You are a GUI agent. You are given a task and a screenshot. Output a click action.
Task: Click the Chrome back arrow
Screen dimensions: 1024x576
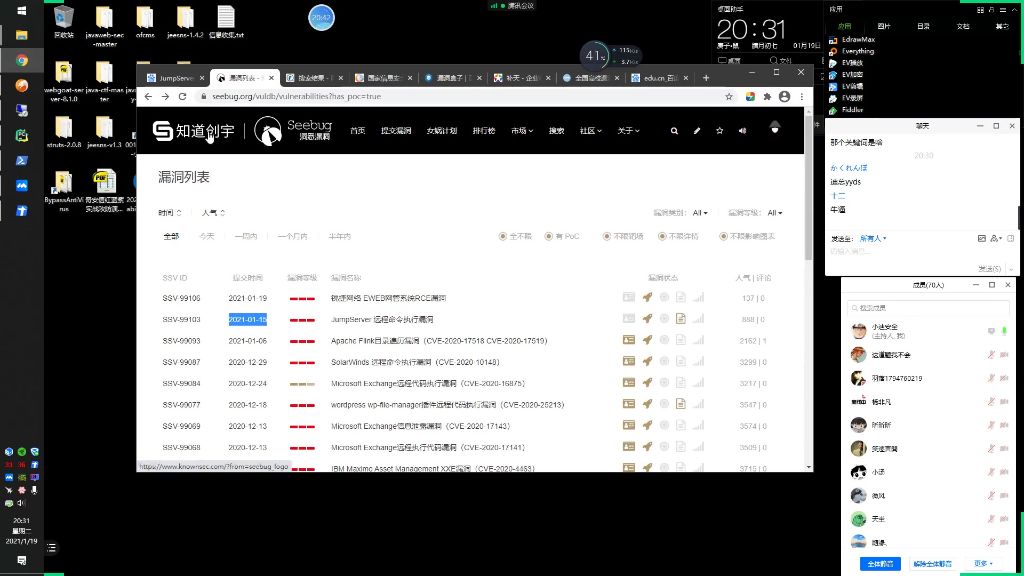point(148,96)
